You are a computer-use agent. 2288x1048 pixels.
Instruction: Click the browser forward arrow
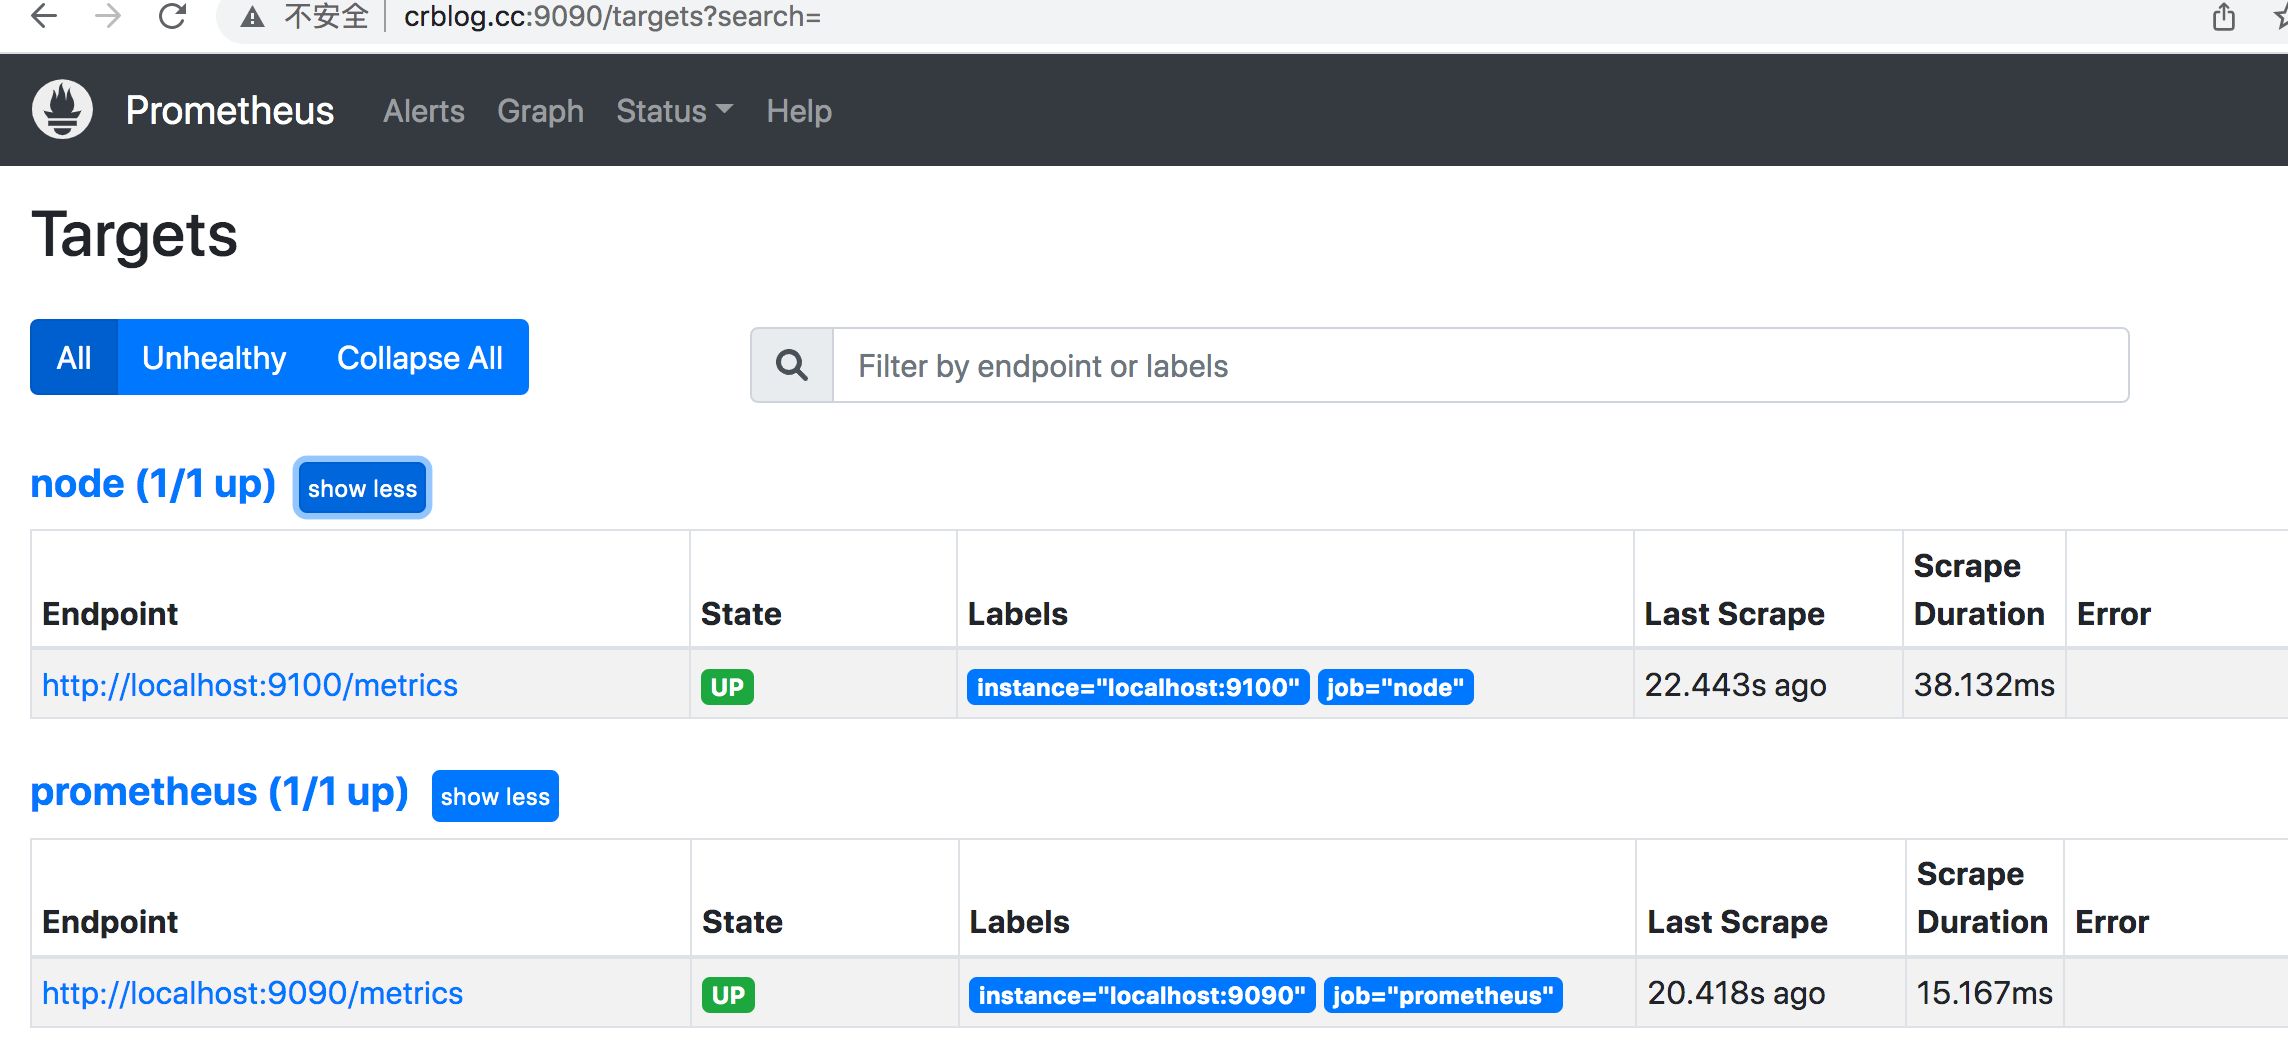[x=108, y=16]
